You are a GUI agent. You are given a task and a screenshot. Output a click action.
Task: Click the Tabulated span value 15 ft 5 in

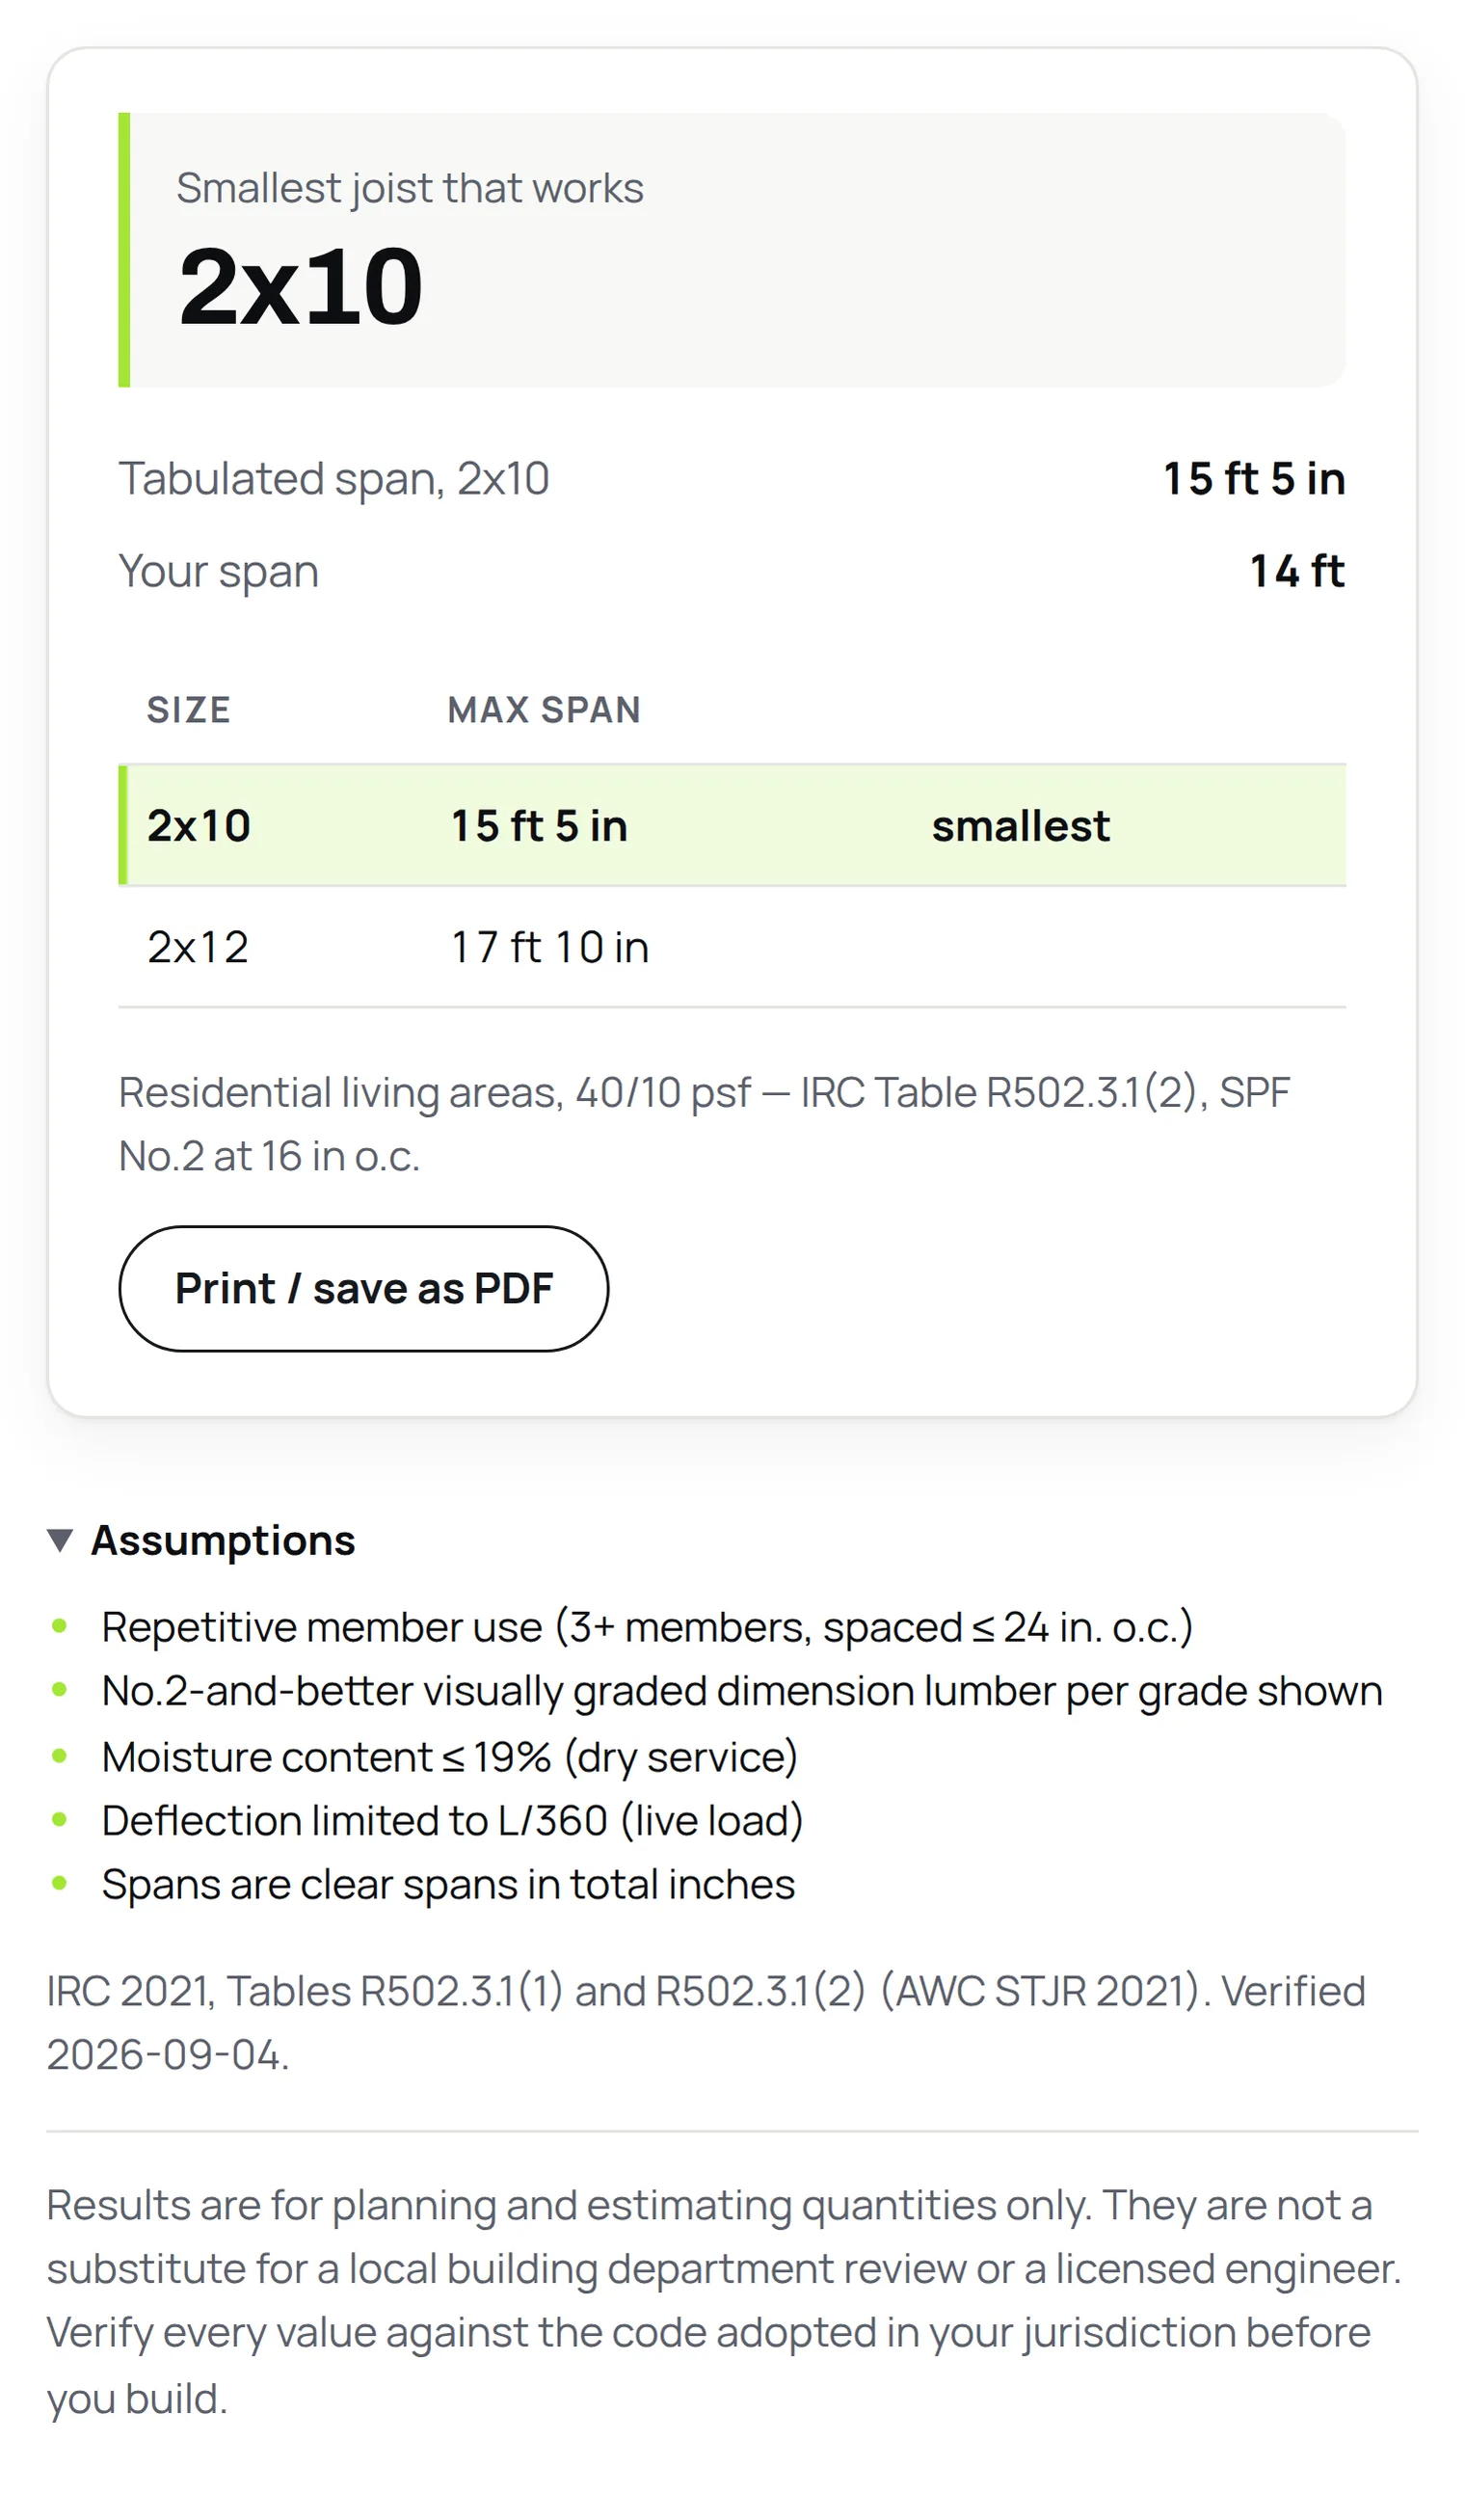coord(1254,478)
